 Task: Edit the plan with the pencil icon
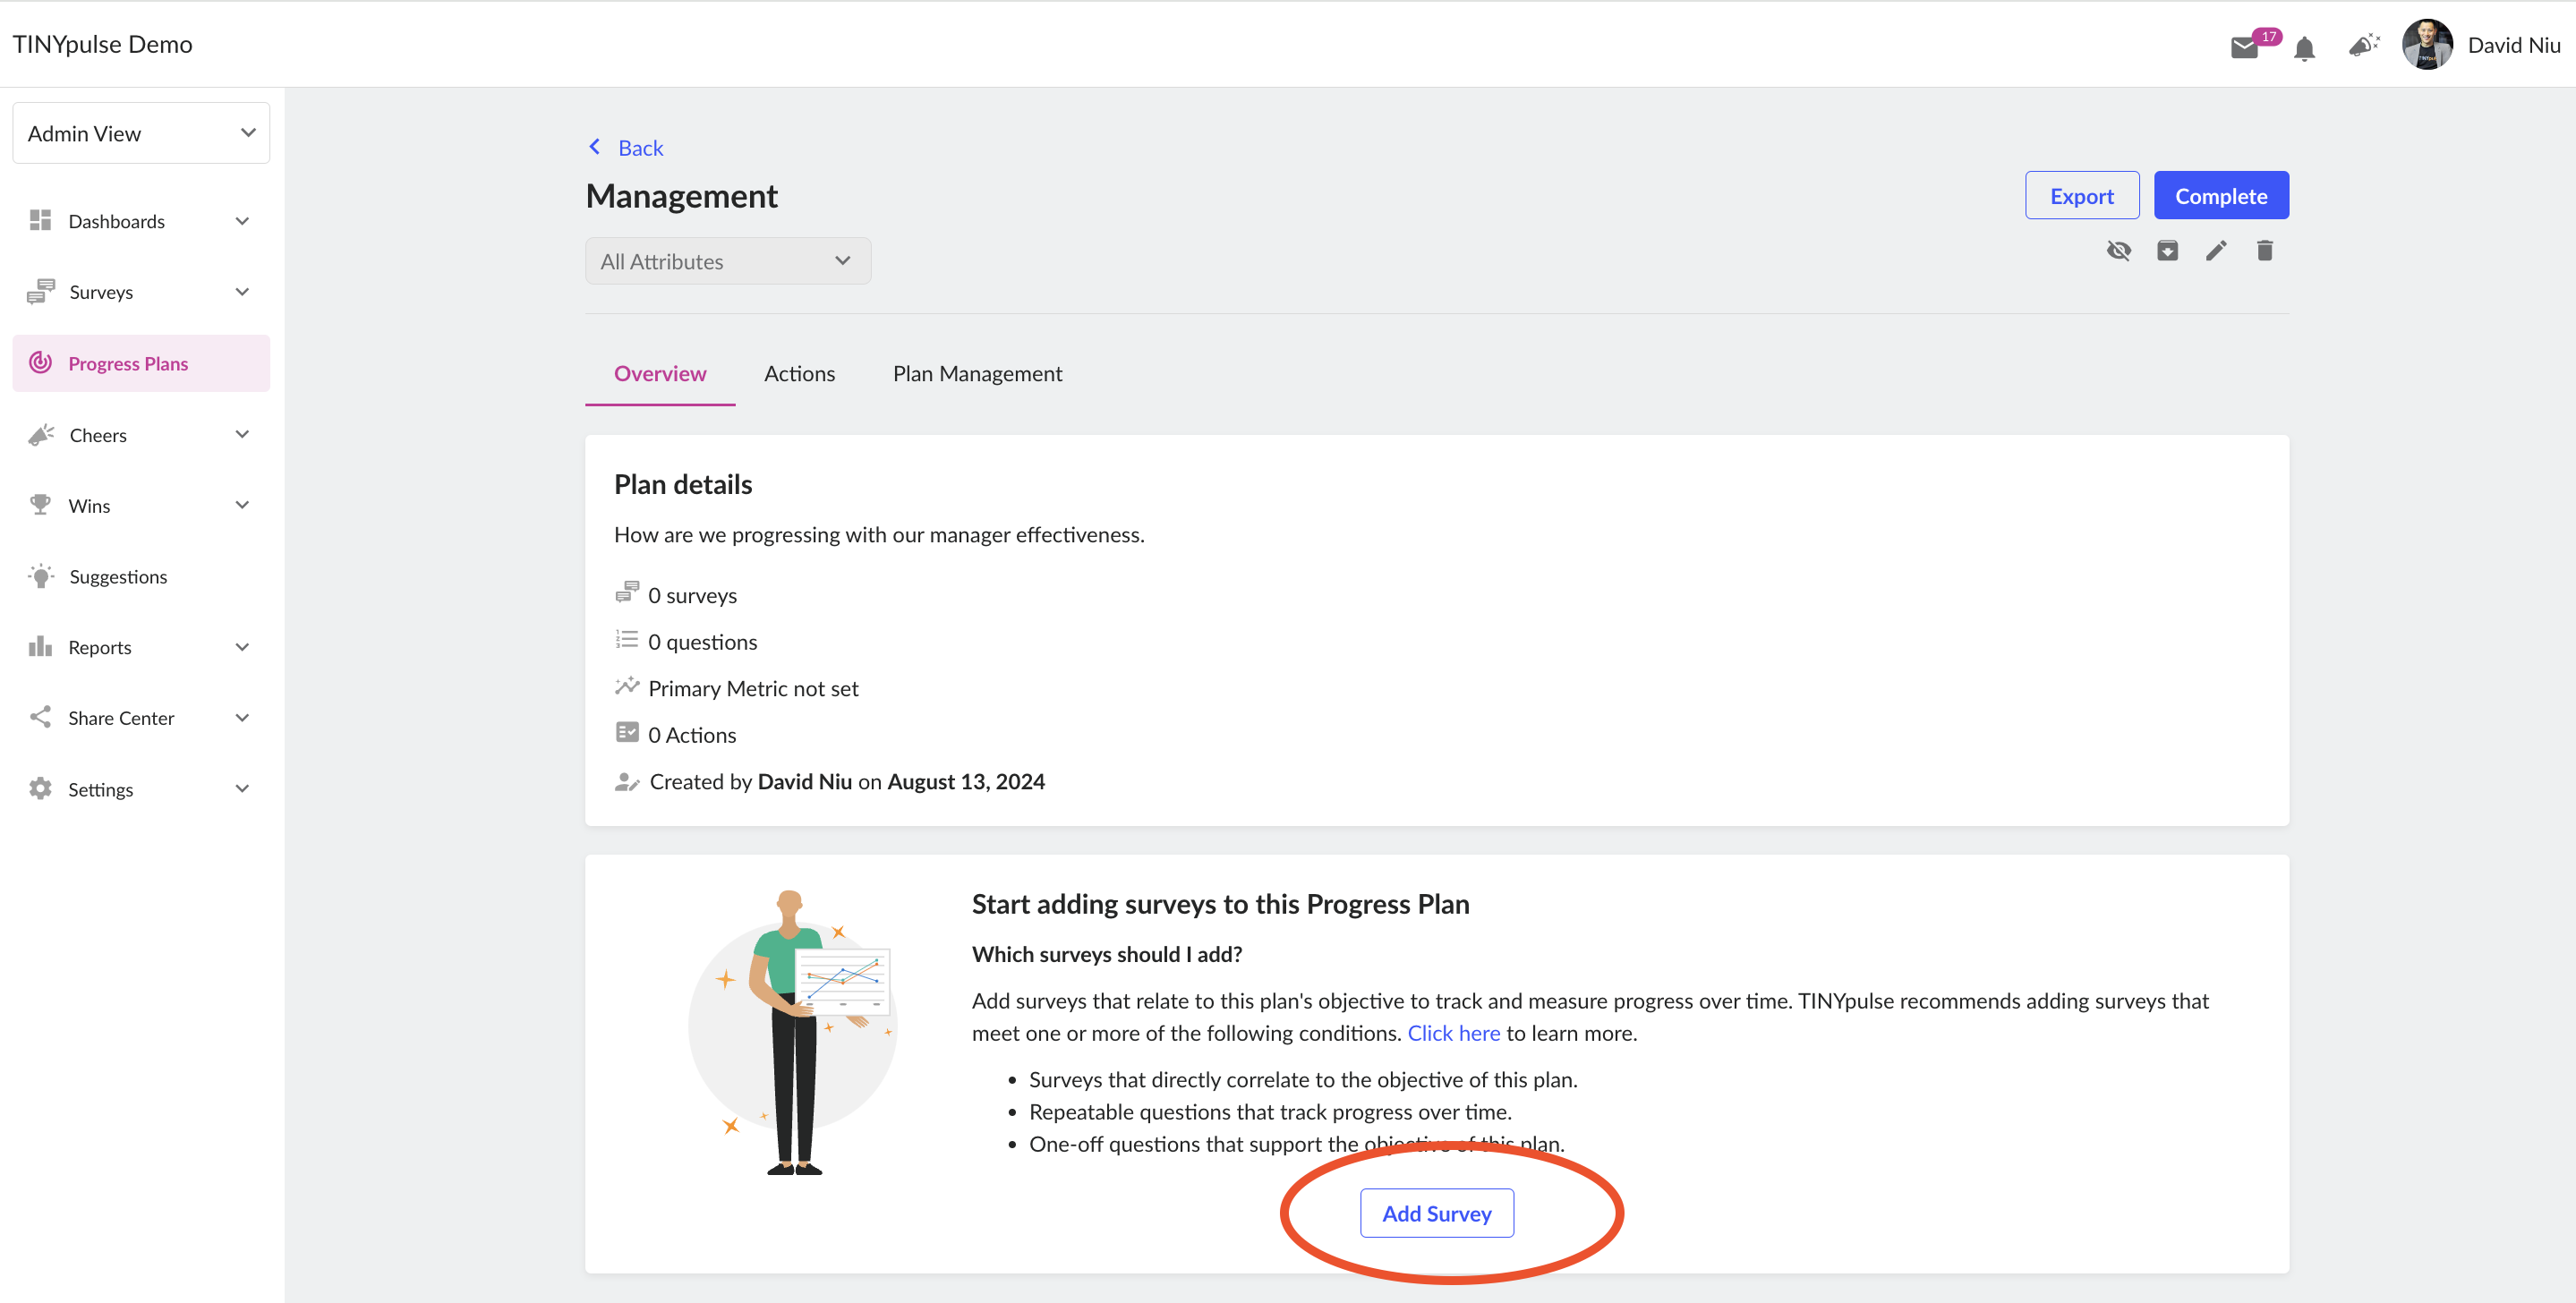pyautogui.click(x=2216, y=250)
